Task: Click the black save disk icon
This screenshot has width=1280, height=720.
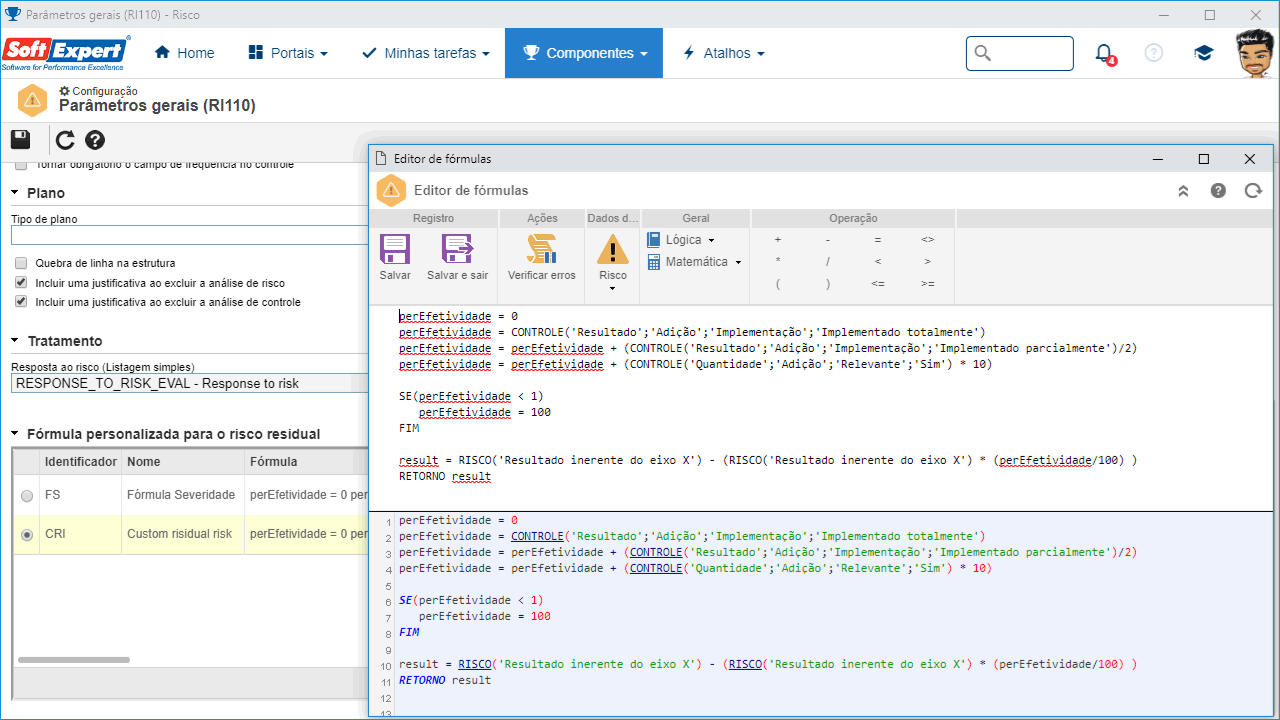Action: click(x=21, y=140)
